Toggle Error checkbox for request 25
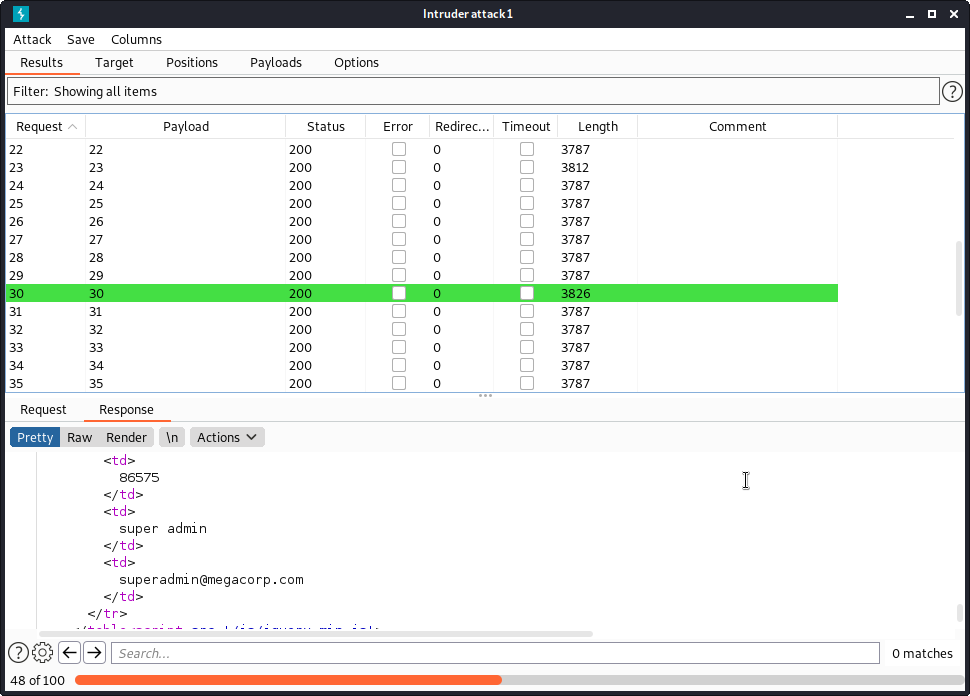 399,203
